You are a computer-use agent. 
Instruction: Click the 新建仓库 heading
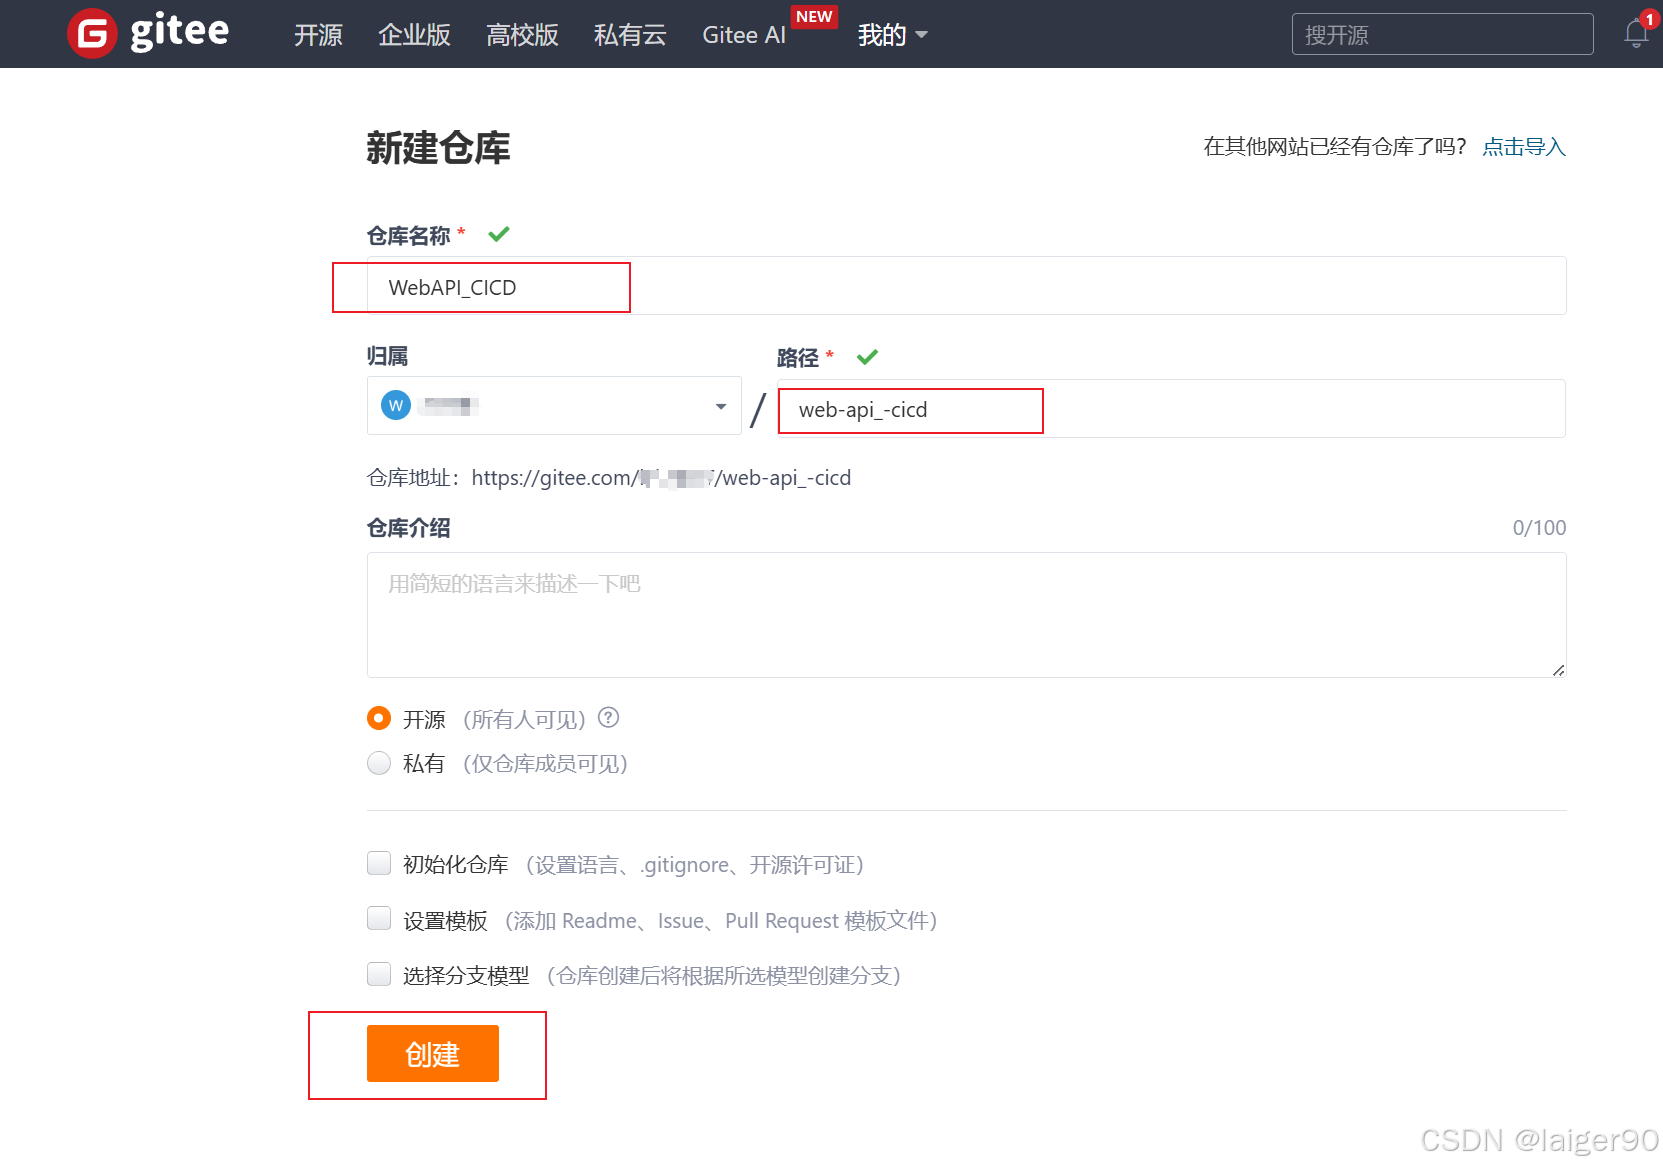click(438, 148)
